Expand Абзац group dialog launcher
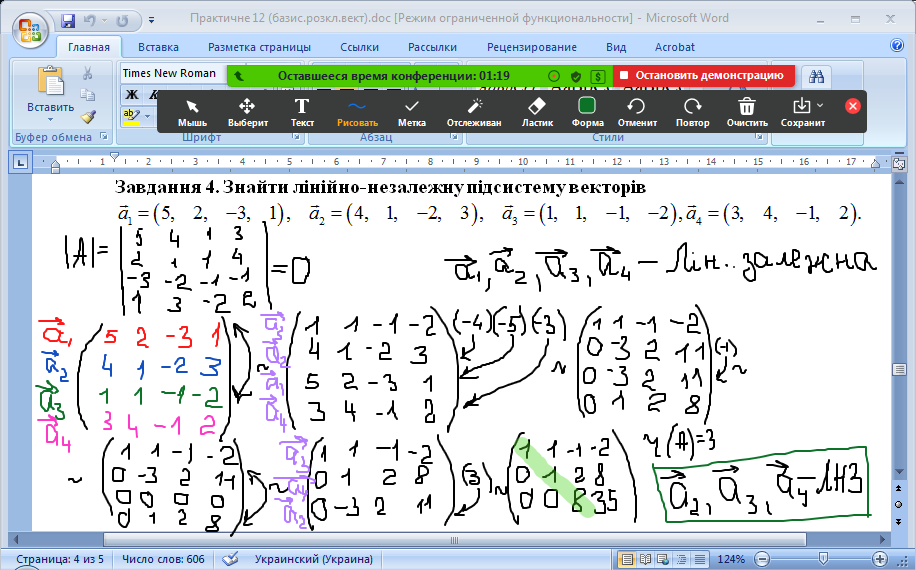 (454, 137)
